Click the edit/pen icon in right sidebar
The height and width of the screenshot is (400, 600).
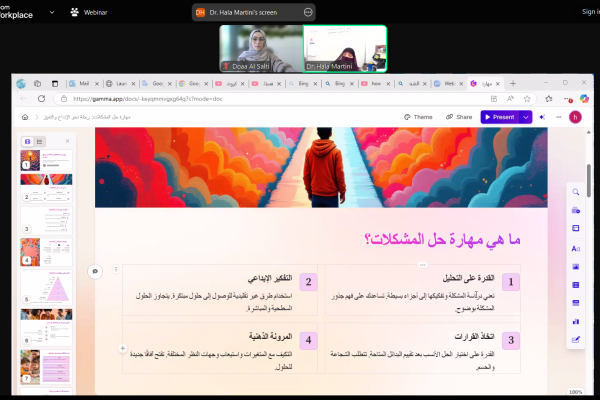(576, 340)
